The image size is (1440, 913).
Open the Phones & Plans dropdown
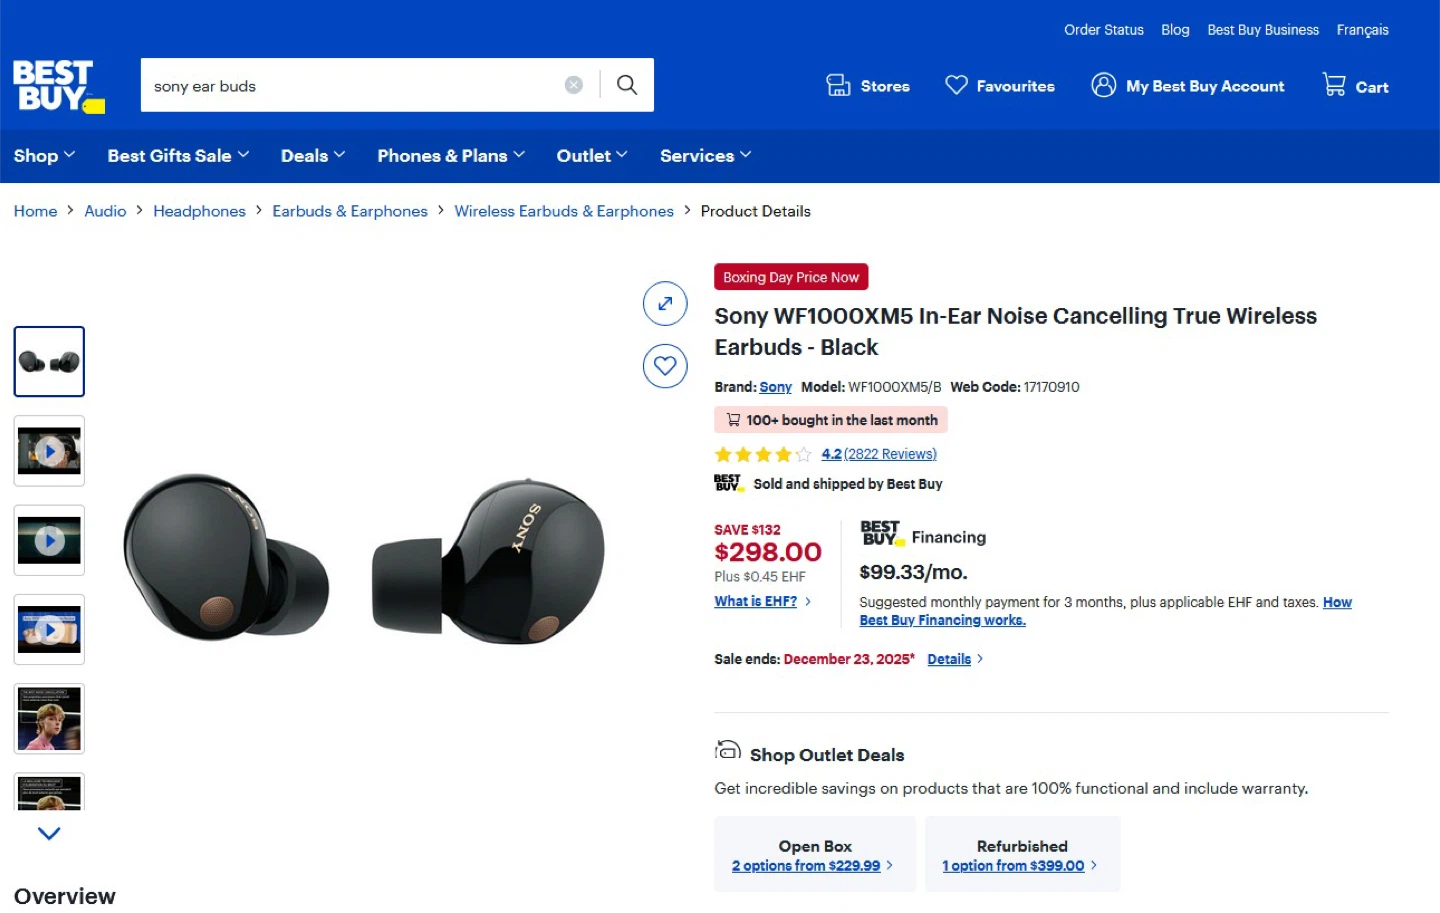tap(451, 156)
